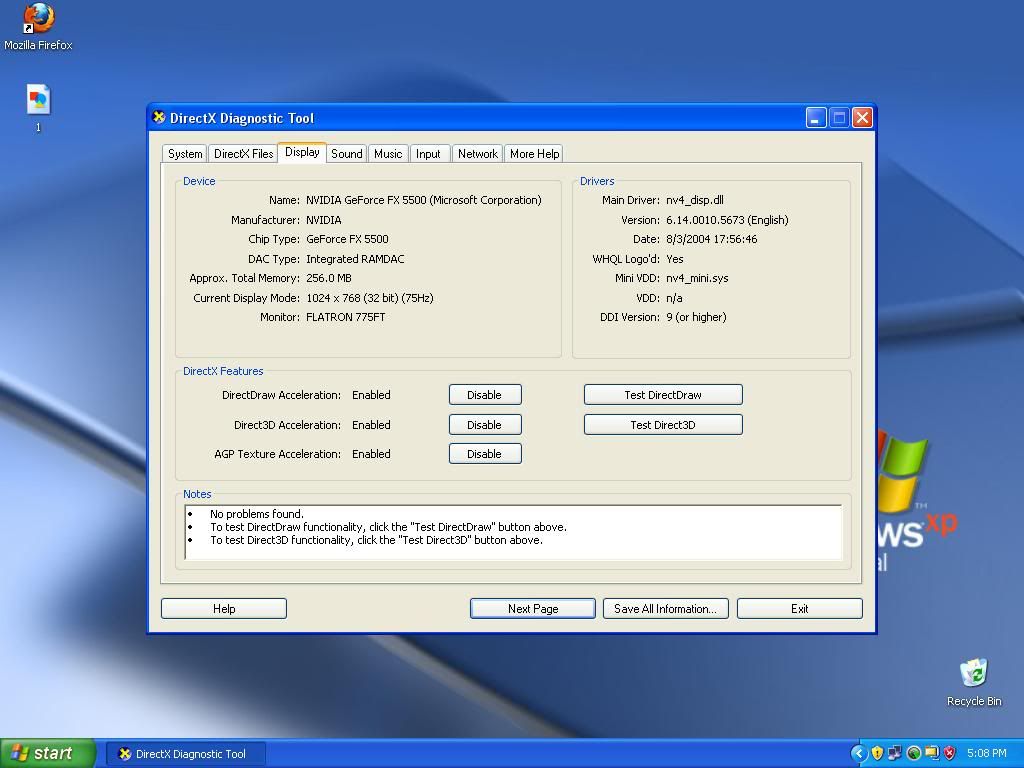Click the DirectX icon in title bar
The height and width of the screenshot is (768, 1024).
[159, 118]
